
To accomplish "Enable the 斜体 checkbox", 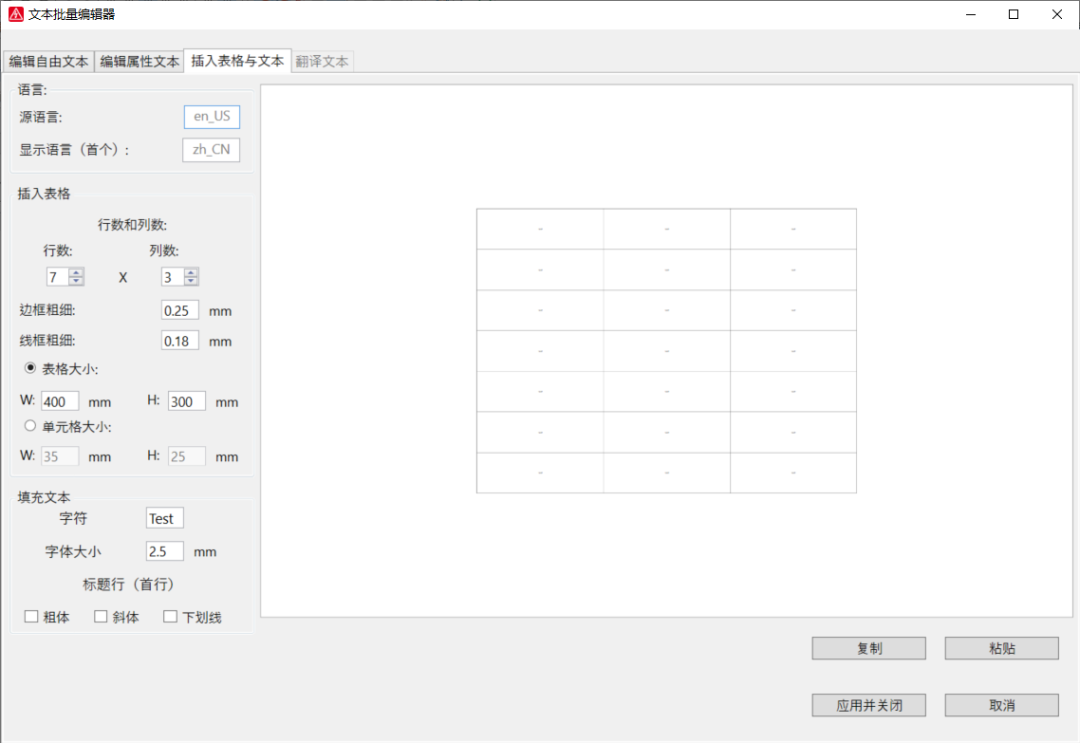I will coord(101,616).
